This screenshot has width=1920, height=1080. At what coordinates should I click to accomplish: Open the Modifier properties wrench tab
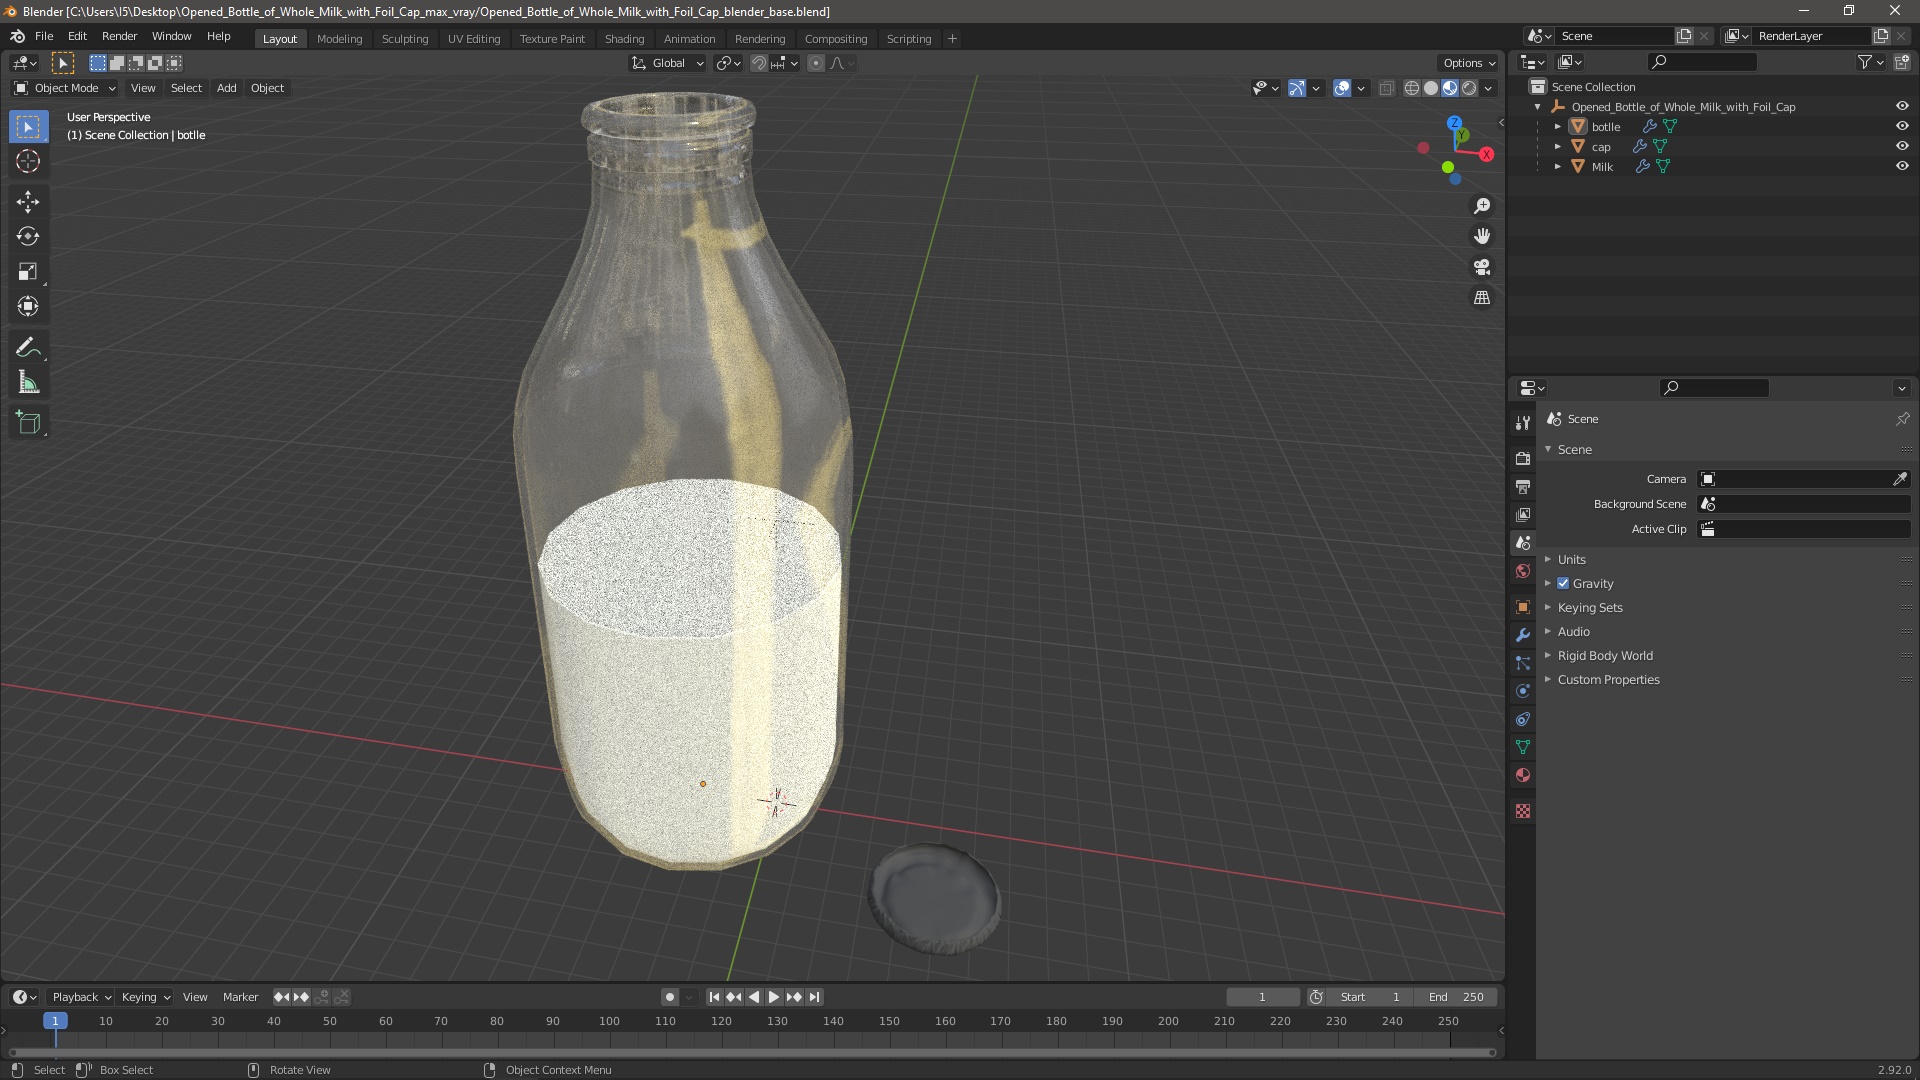click(1523, 635)
